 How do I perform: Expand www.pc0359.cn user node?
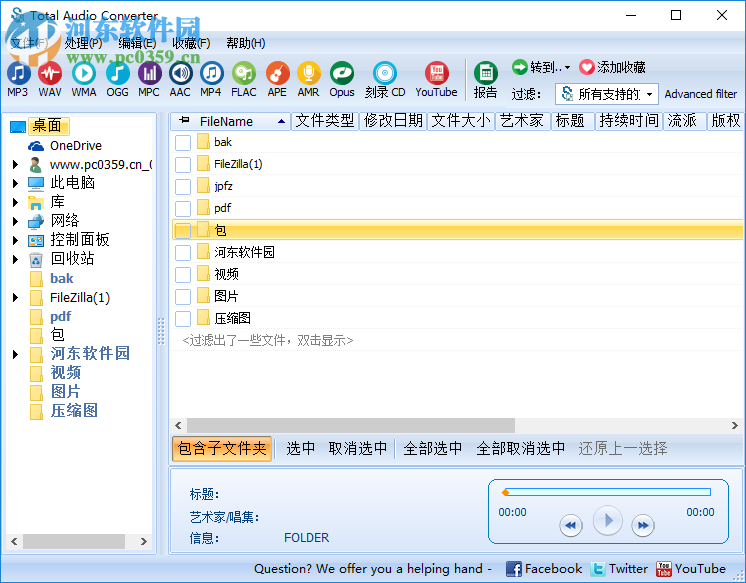tap(15, 165)
